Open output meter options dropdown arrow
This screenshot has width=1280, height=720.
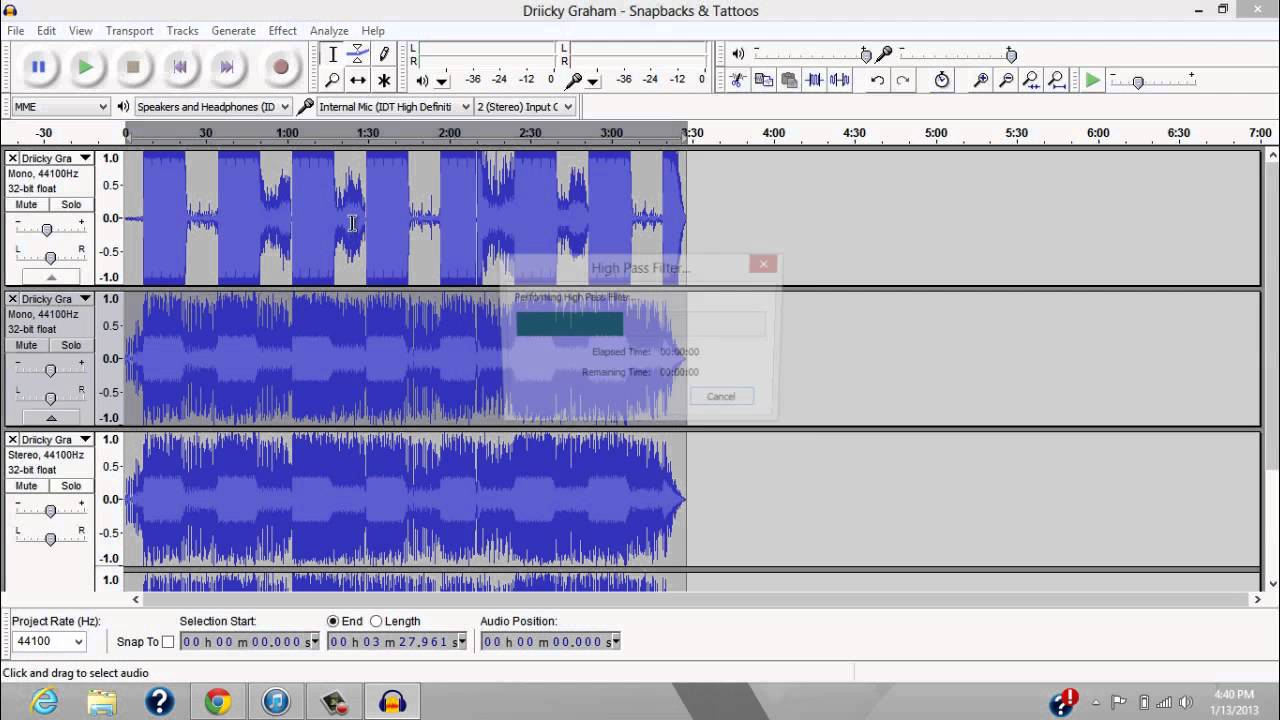coord(442,81)
